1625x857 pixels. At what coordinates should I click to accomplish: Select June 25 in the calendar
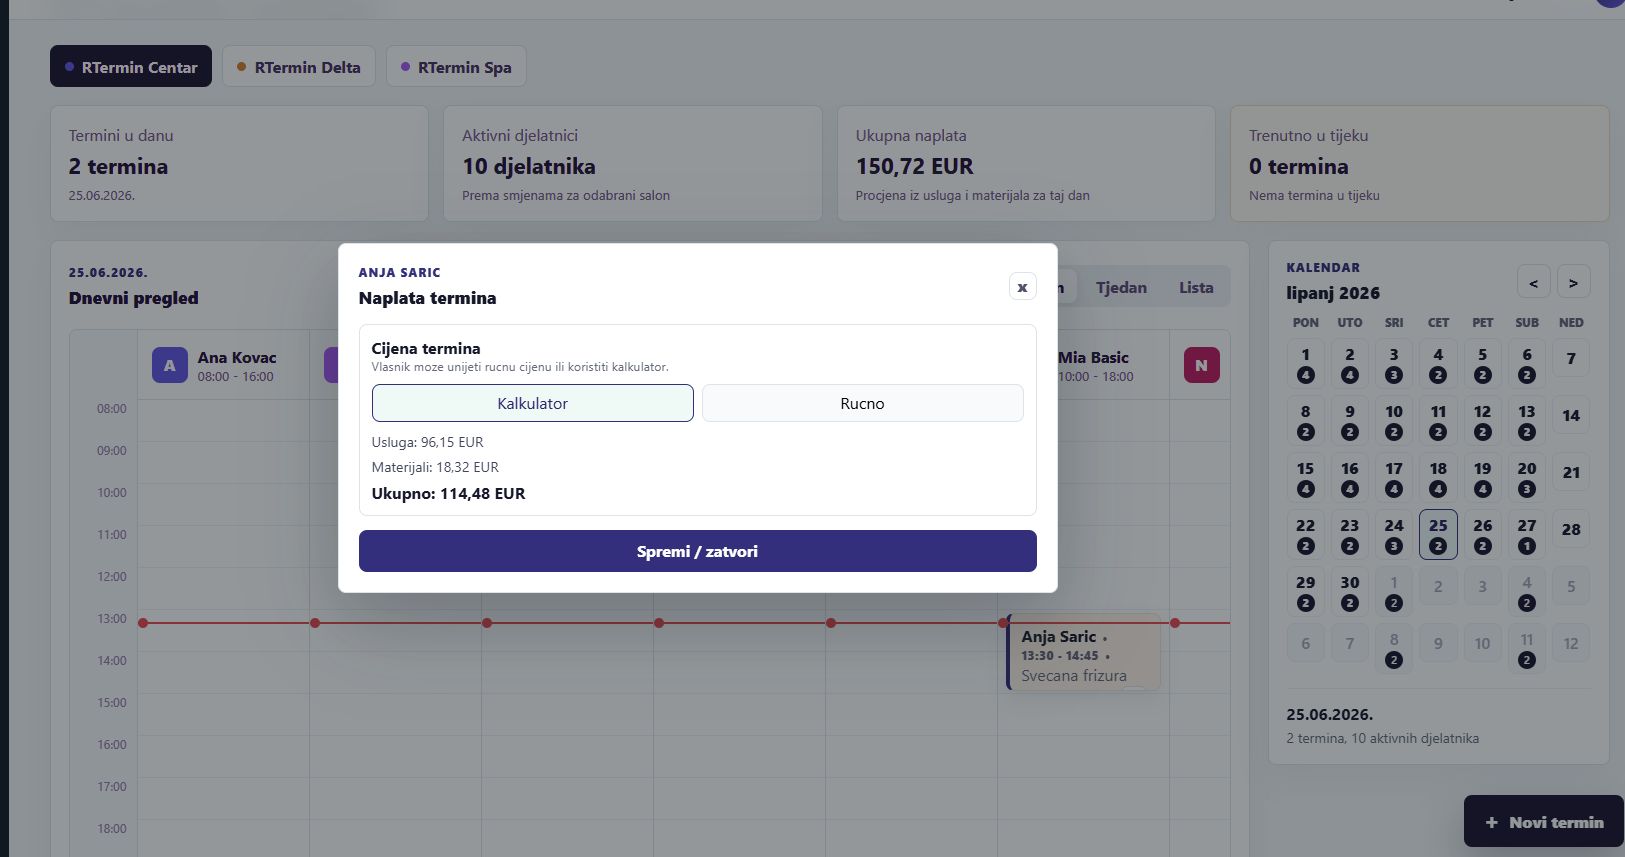click(1438, 534)
